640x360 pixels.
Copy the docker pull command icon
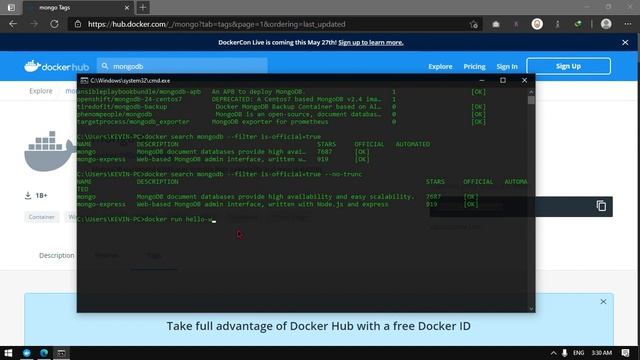[x=601, y=206]
